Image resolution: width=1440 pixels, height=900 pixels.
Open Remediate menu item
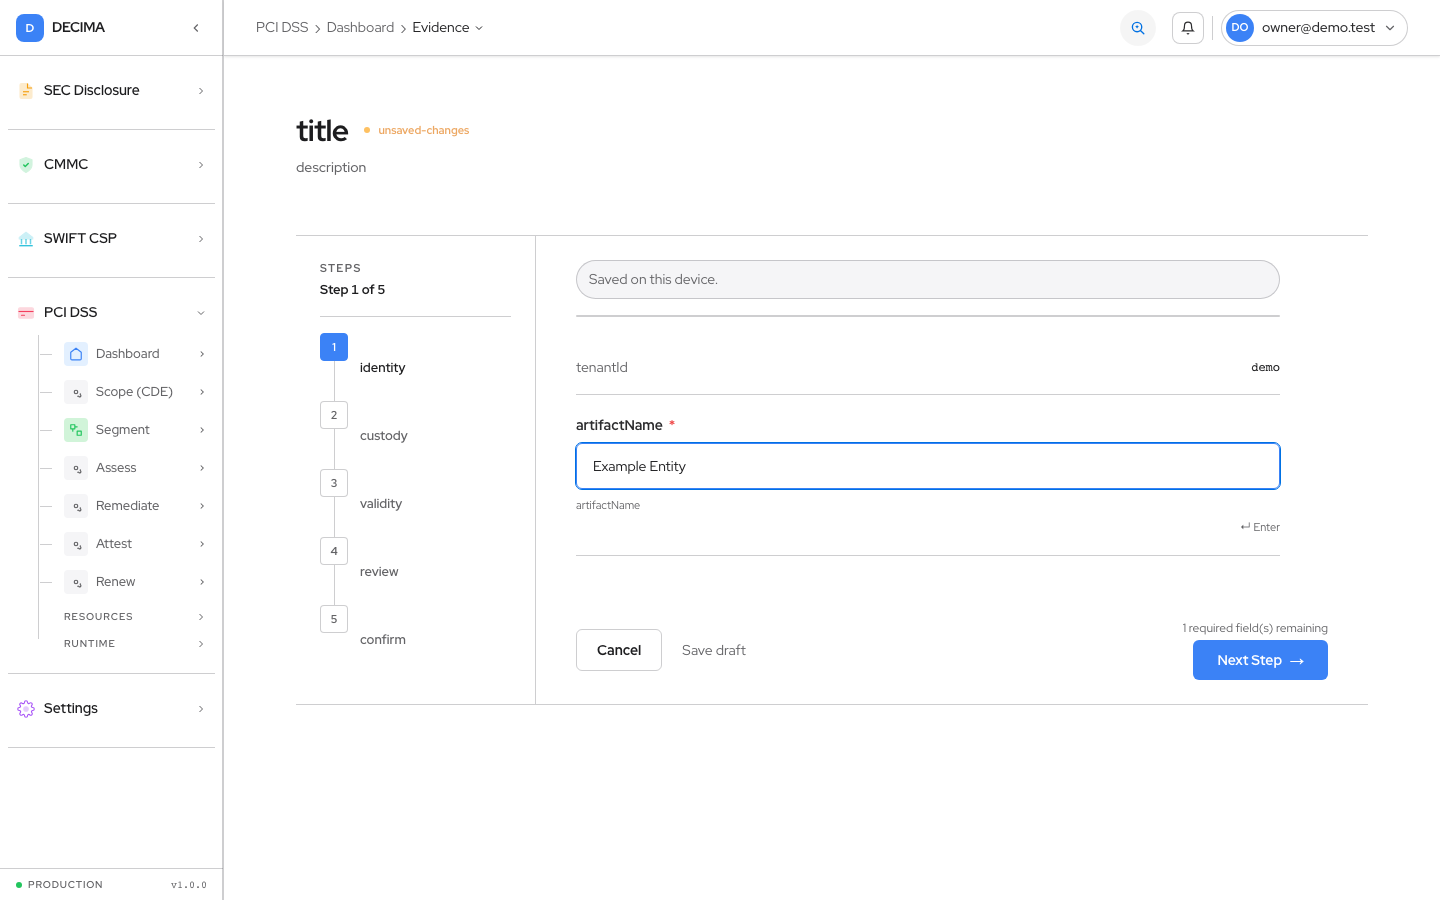[x=134, y=506]
